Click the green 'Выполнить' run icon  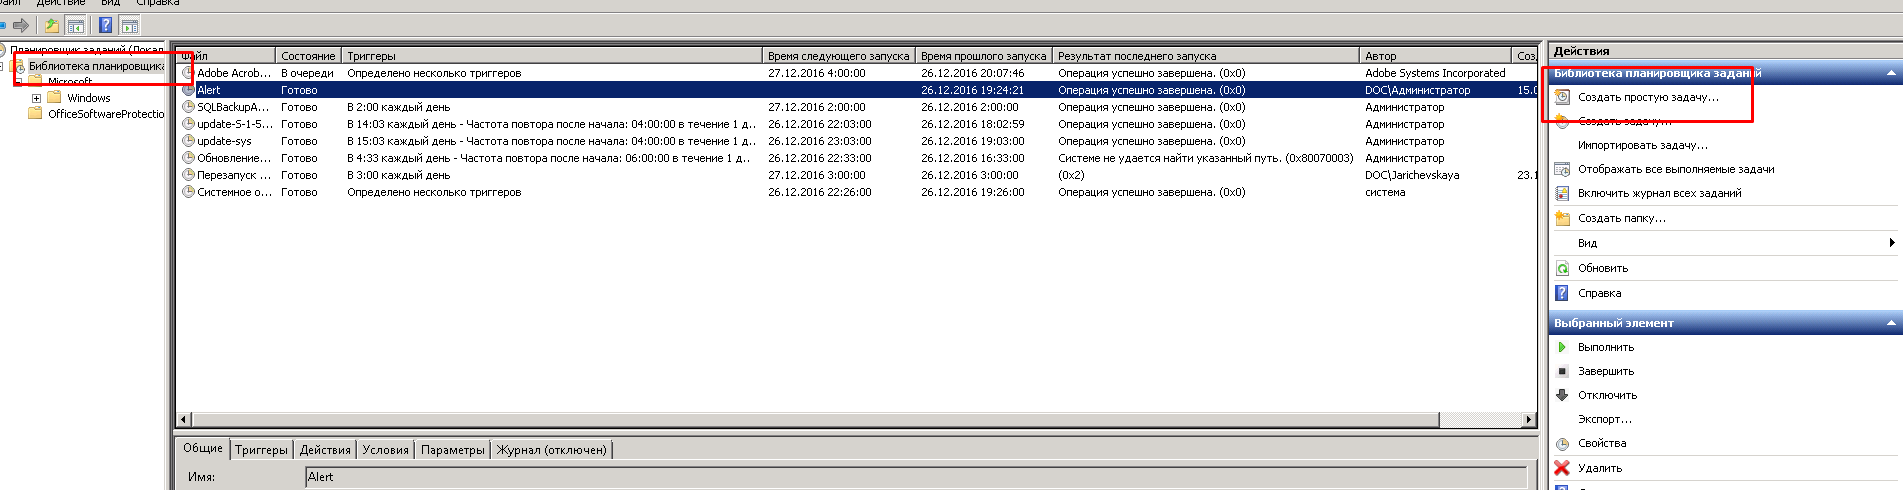click(1562, 347)
